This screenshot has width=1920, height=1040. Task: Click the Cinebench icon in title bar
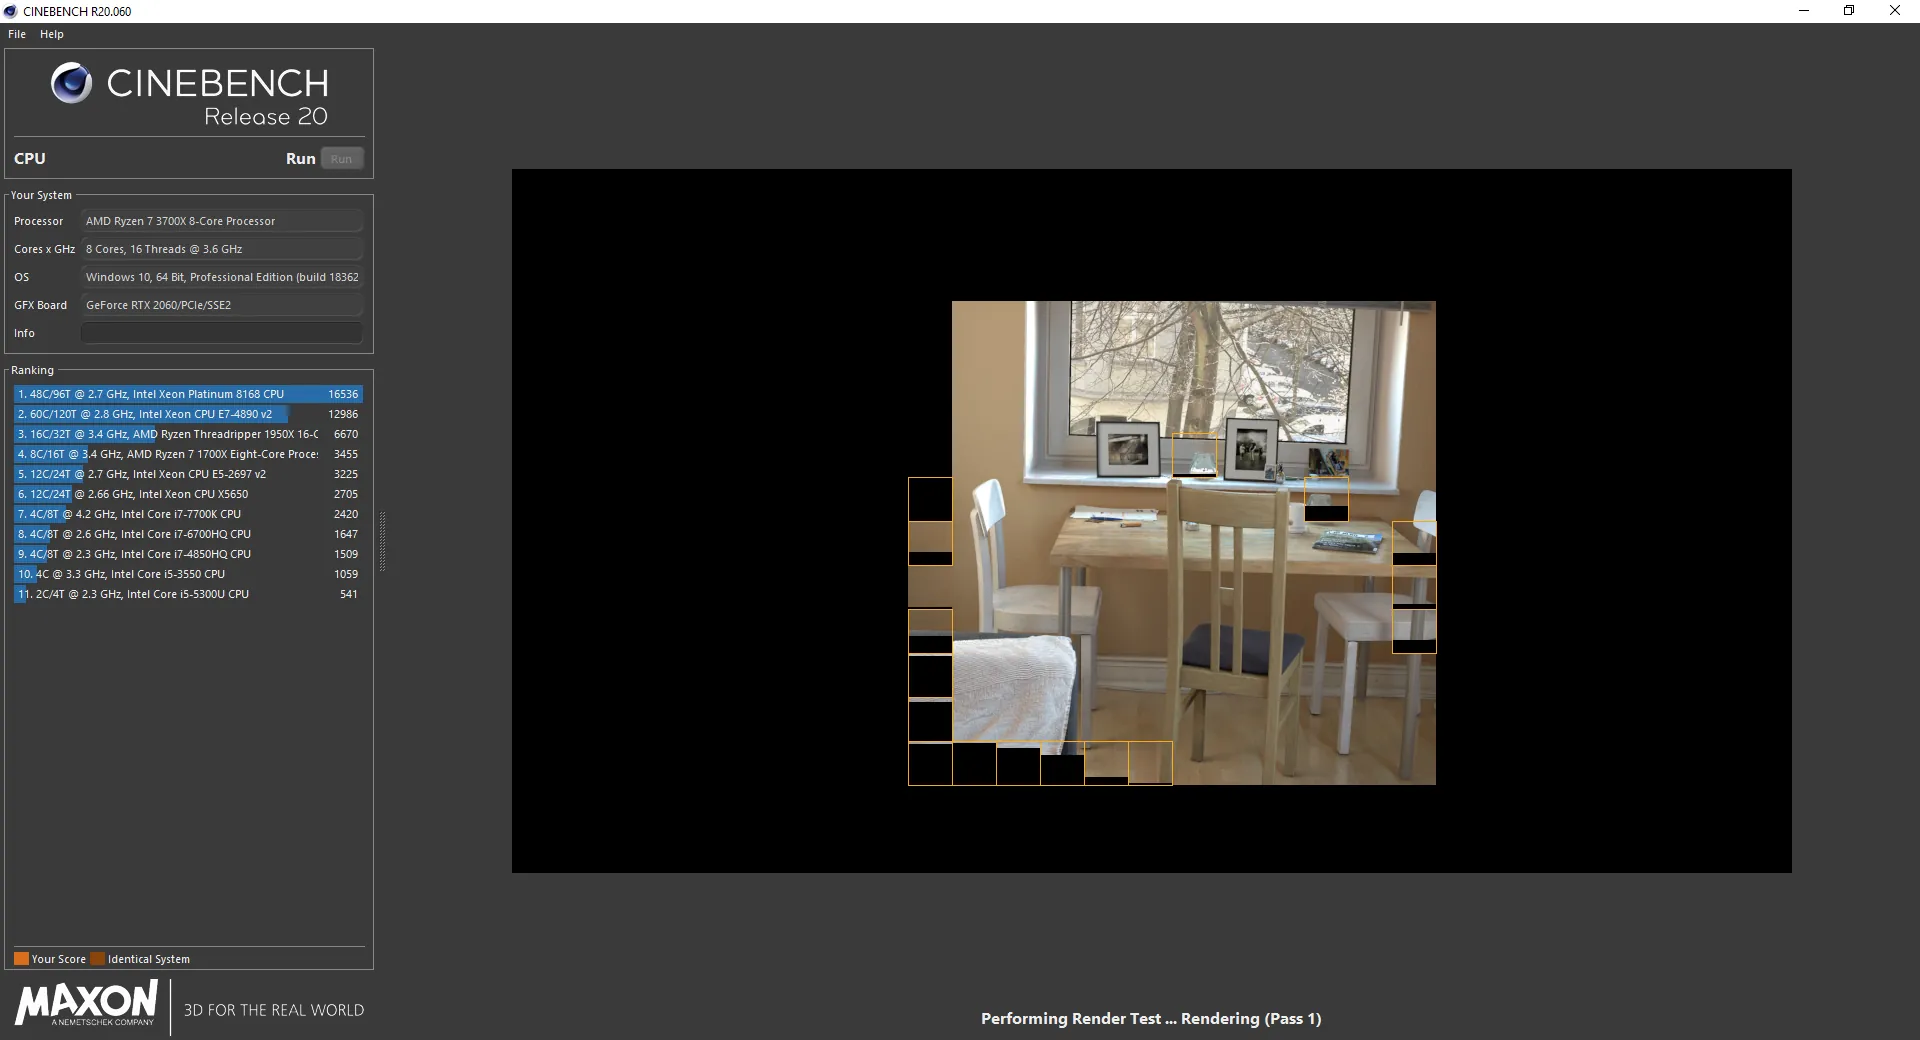pos(11,11)
